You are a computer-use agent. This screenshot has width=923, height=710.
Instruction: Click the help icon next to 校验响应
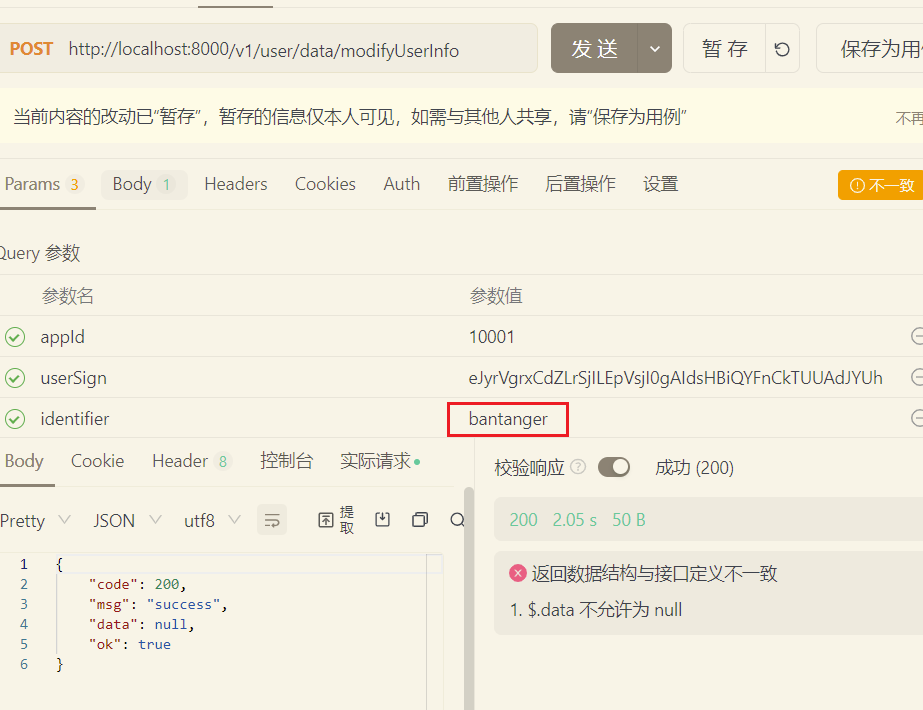578,467
